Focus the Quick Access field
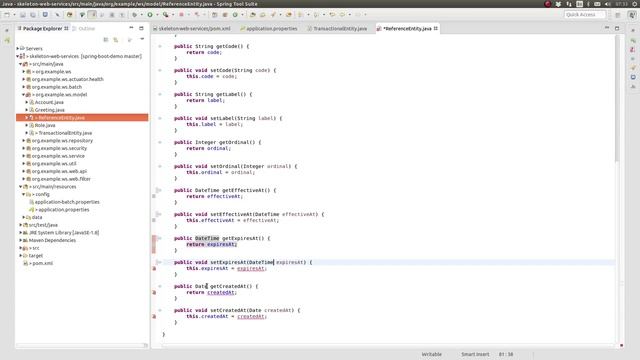Image resolution: width=640 pixels, height=360 pixels. pos(585,15)
